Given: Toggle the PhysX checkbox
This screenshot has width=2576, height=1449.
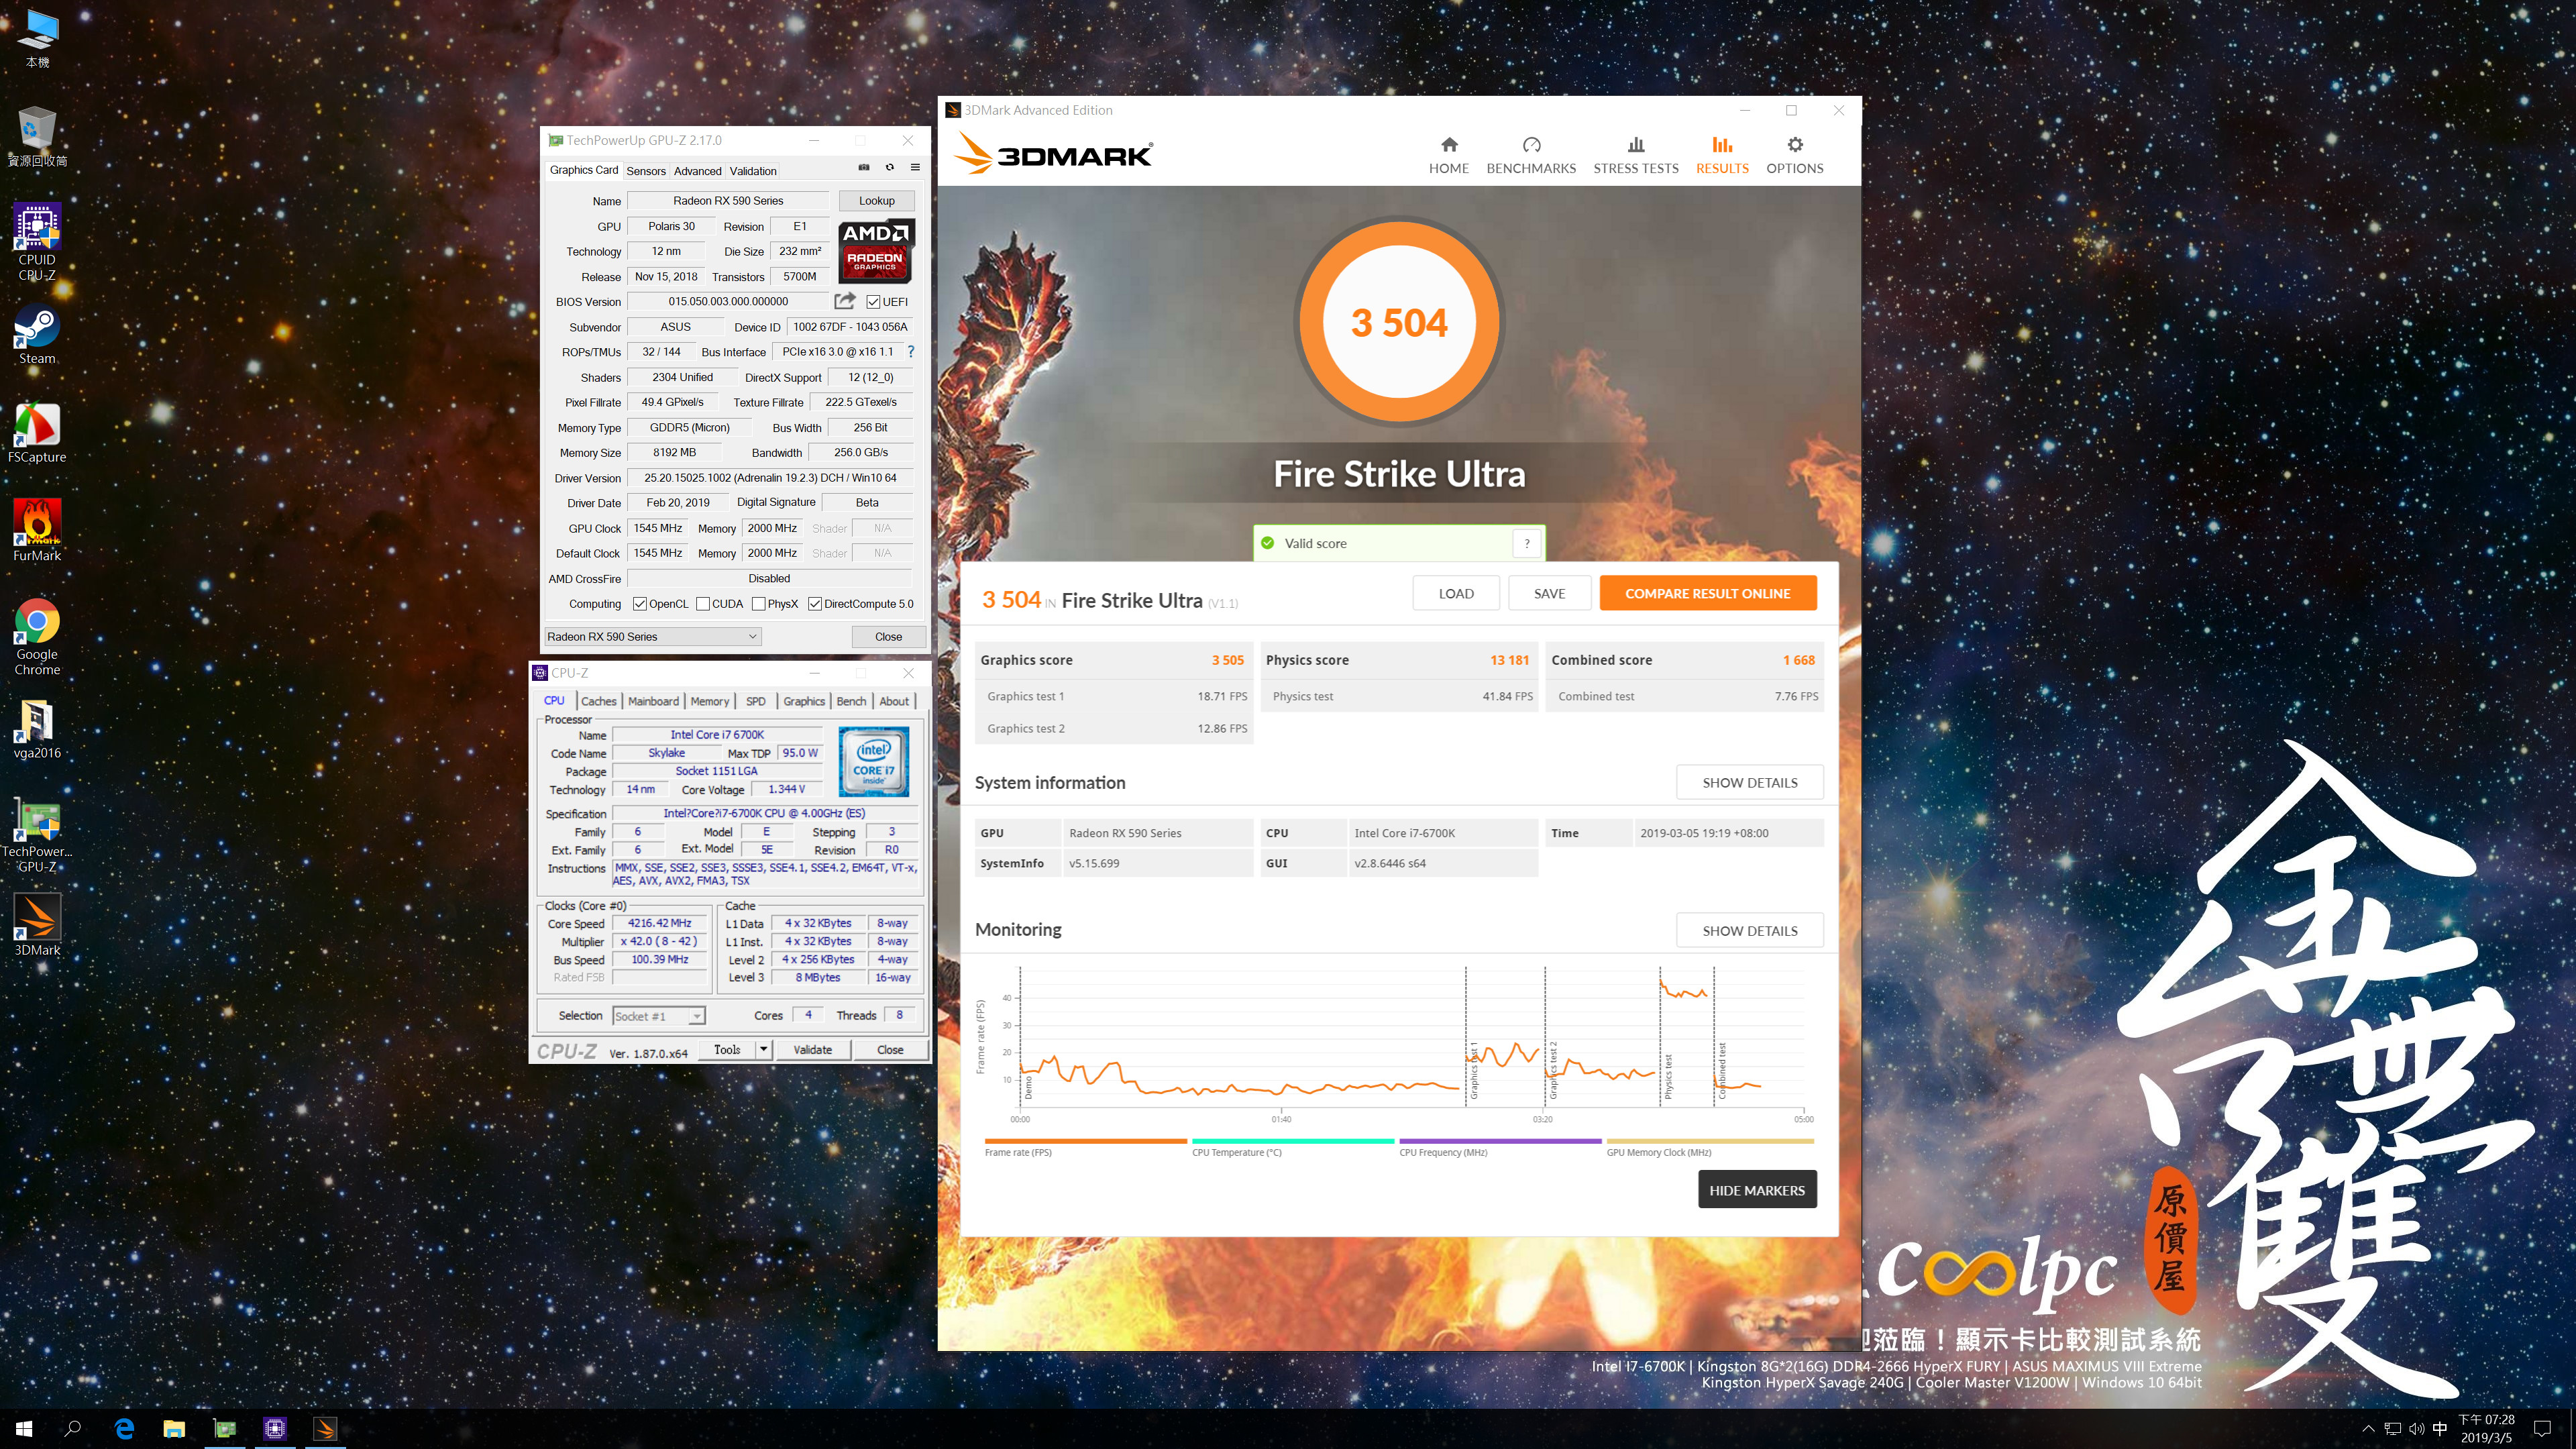Looking at the screenshot, I should pos(759,604).
